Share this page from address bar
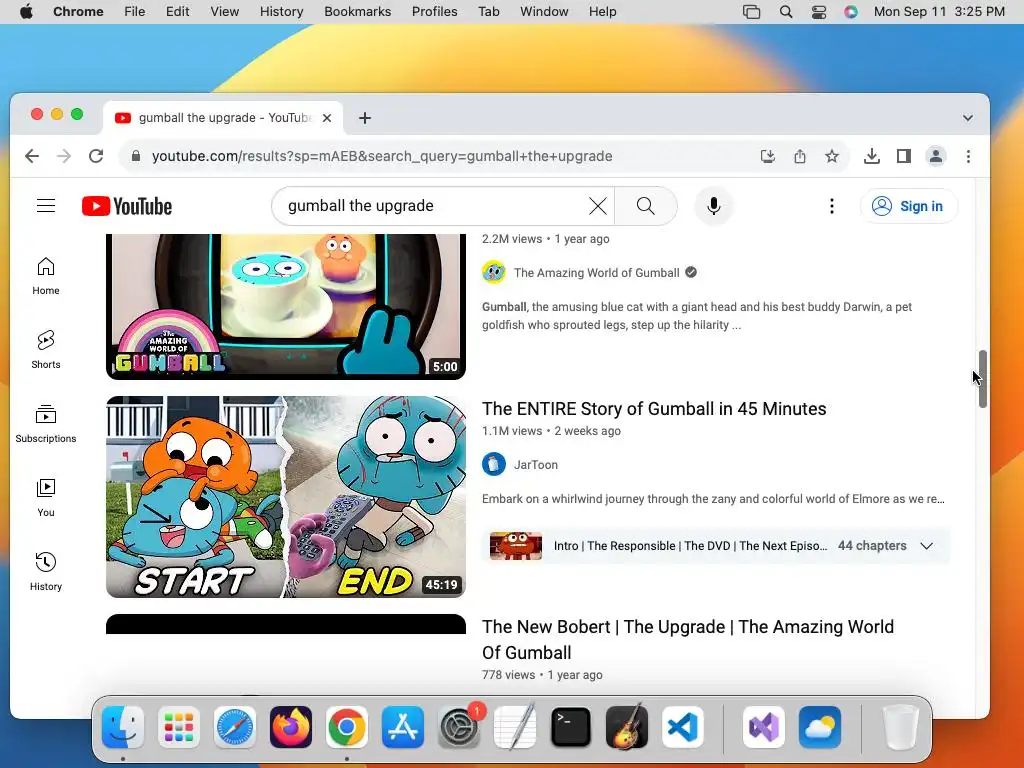This screenshot has width=1024, height=768. 800,156
